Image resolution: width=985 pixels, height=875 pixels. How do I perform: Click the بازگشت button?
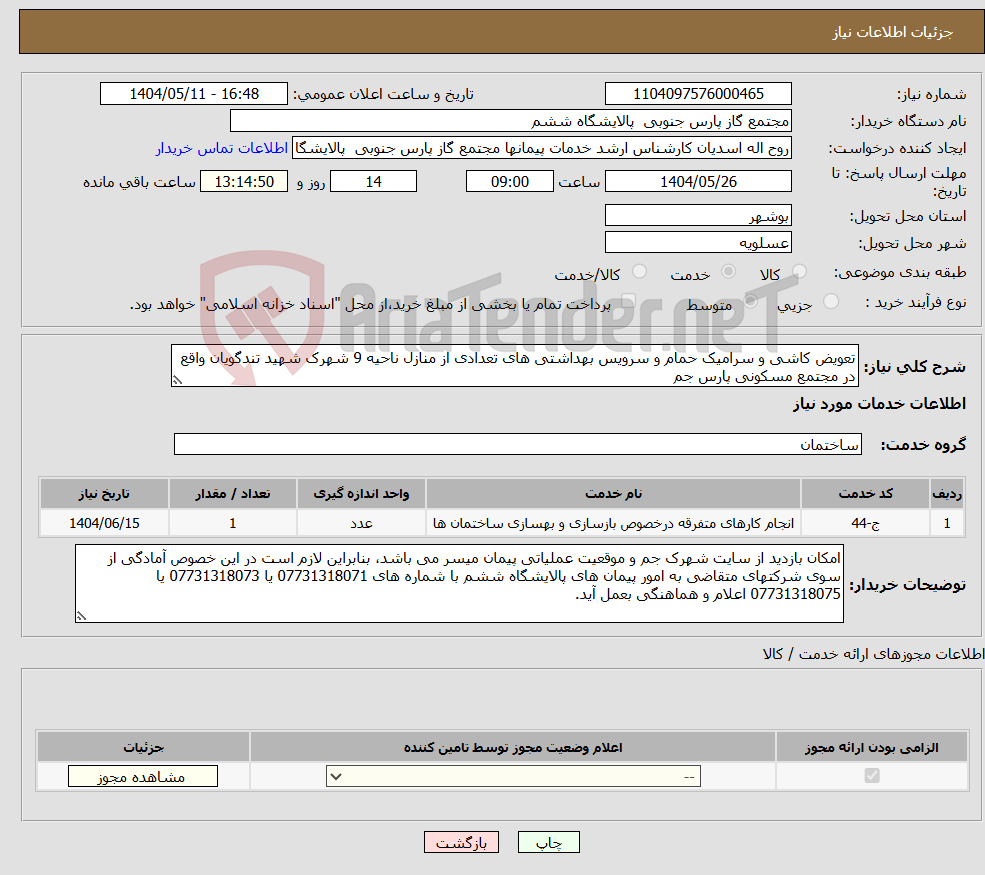tap(461, 842)
